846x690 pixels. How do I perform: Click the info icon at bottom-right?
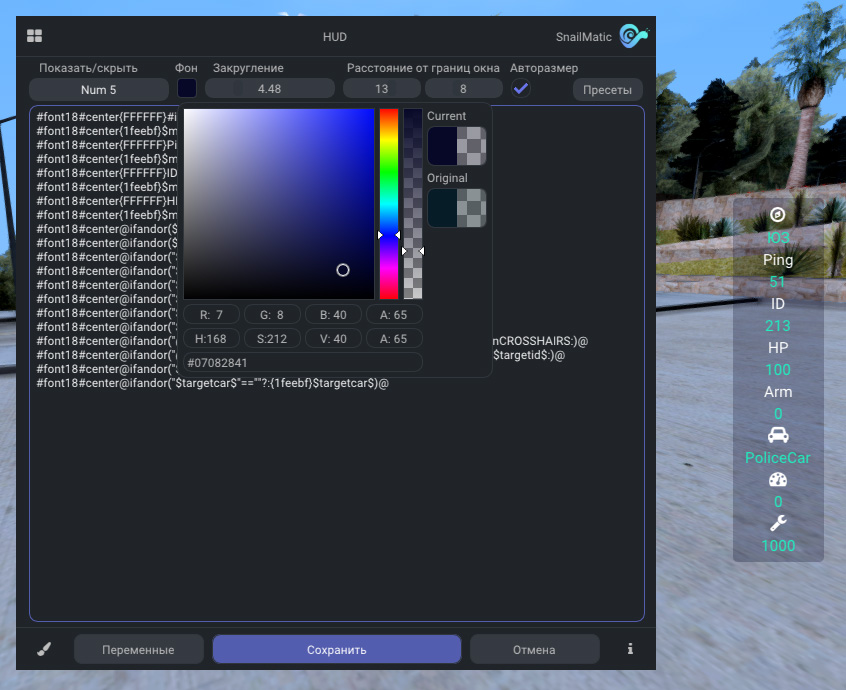point(630,649)
